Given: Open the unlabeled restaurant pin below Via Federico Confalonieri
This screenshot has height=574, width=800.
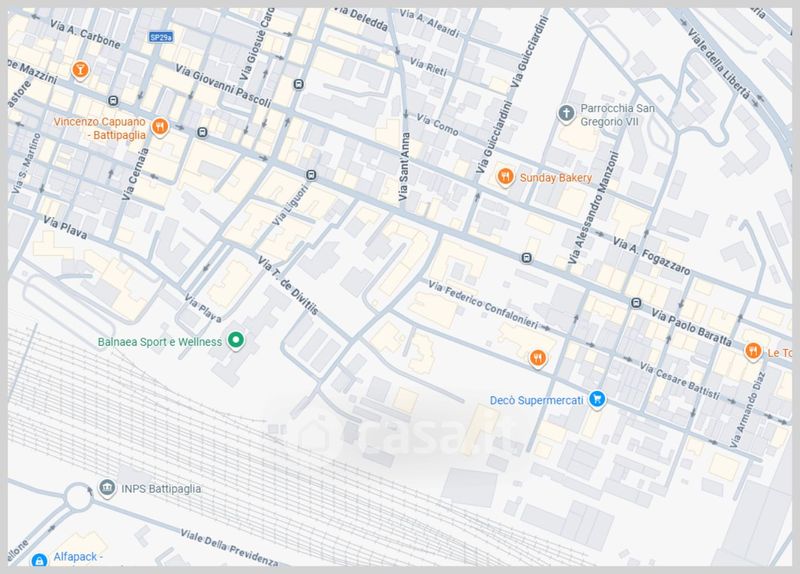Looking at the screenshot, I should [537, 357].
